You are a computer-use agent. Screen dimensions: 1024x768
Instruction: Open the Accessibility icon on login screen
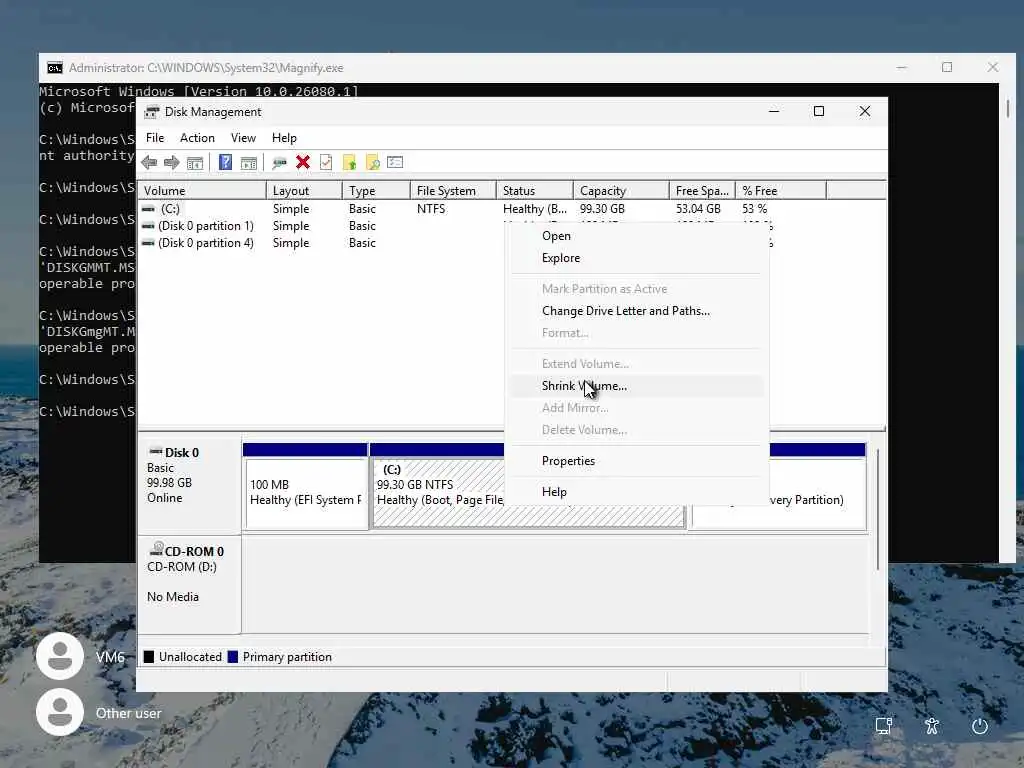(932, 726)
